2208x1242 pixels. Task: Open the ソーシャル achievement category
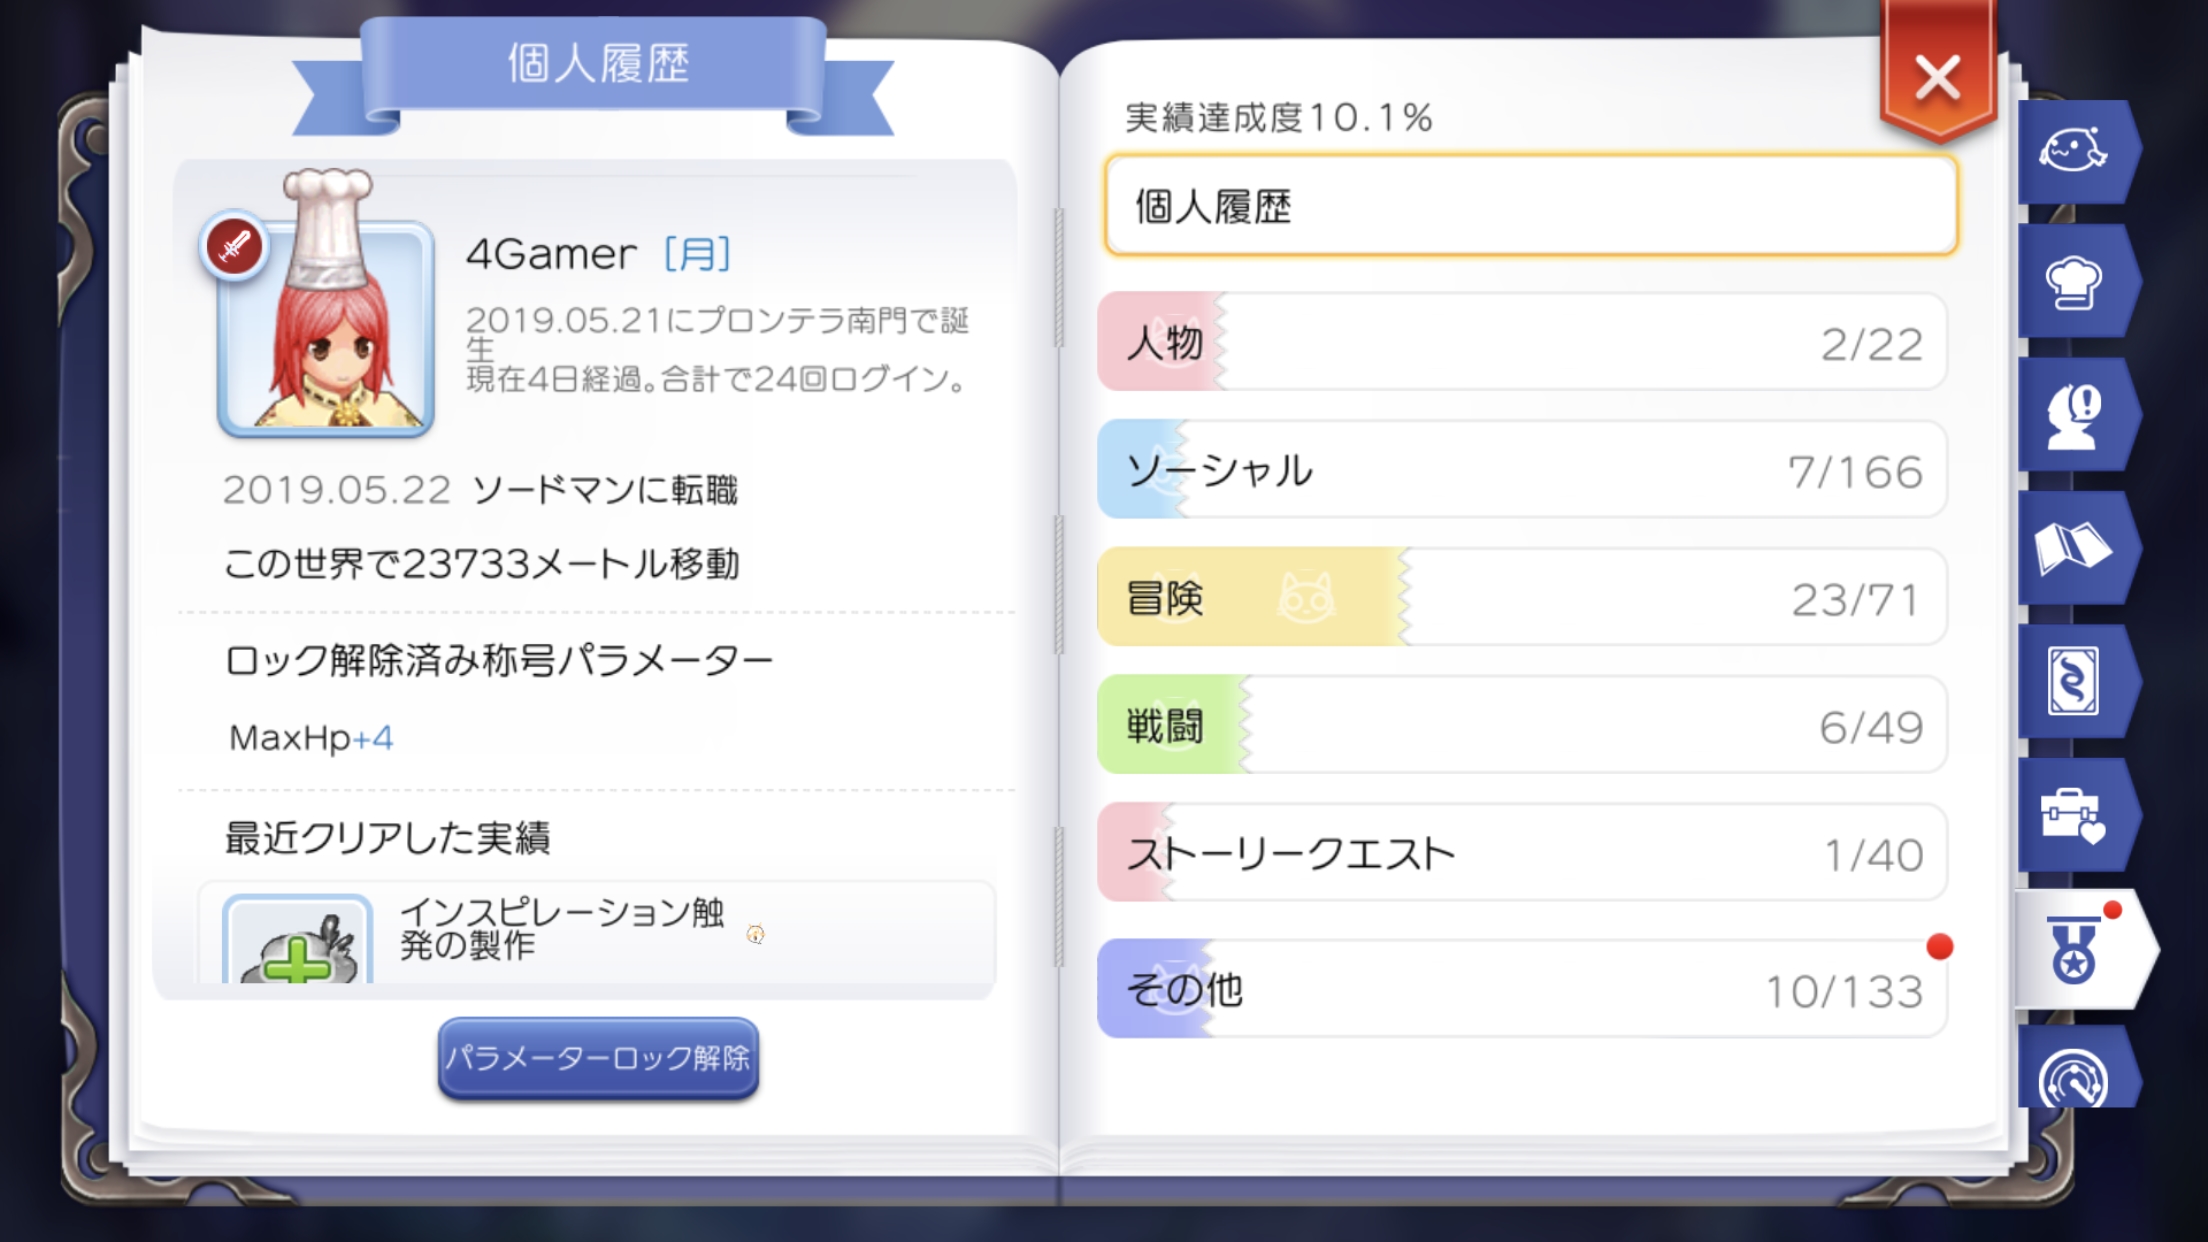[1521, 470]
